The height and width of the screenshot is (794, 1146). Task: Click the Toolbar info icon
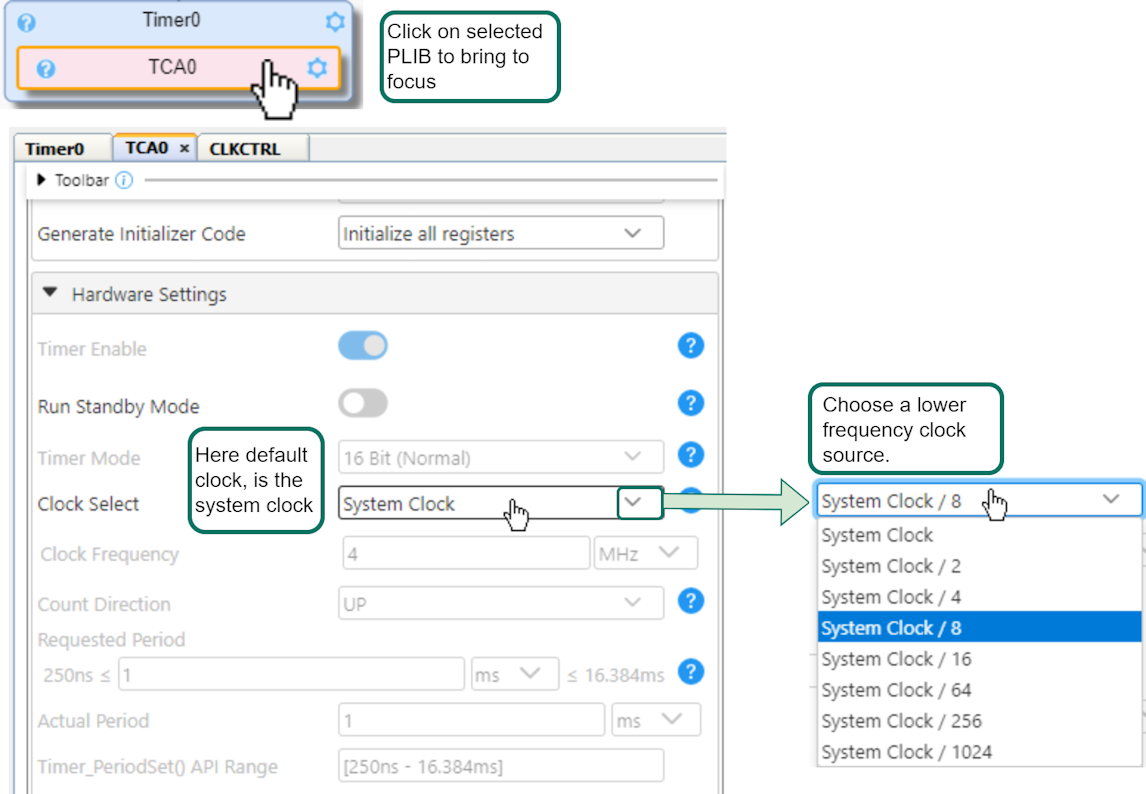point(124,181)
